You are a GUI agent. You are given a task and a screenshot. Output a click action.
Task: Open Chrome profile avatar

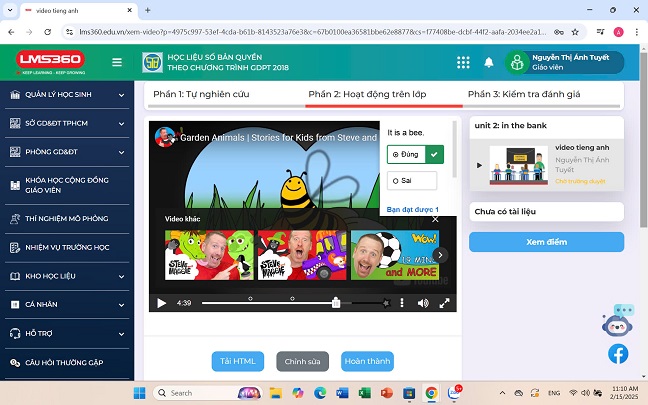(618, 32)
